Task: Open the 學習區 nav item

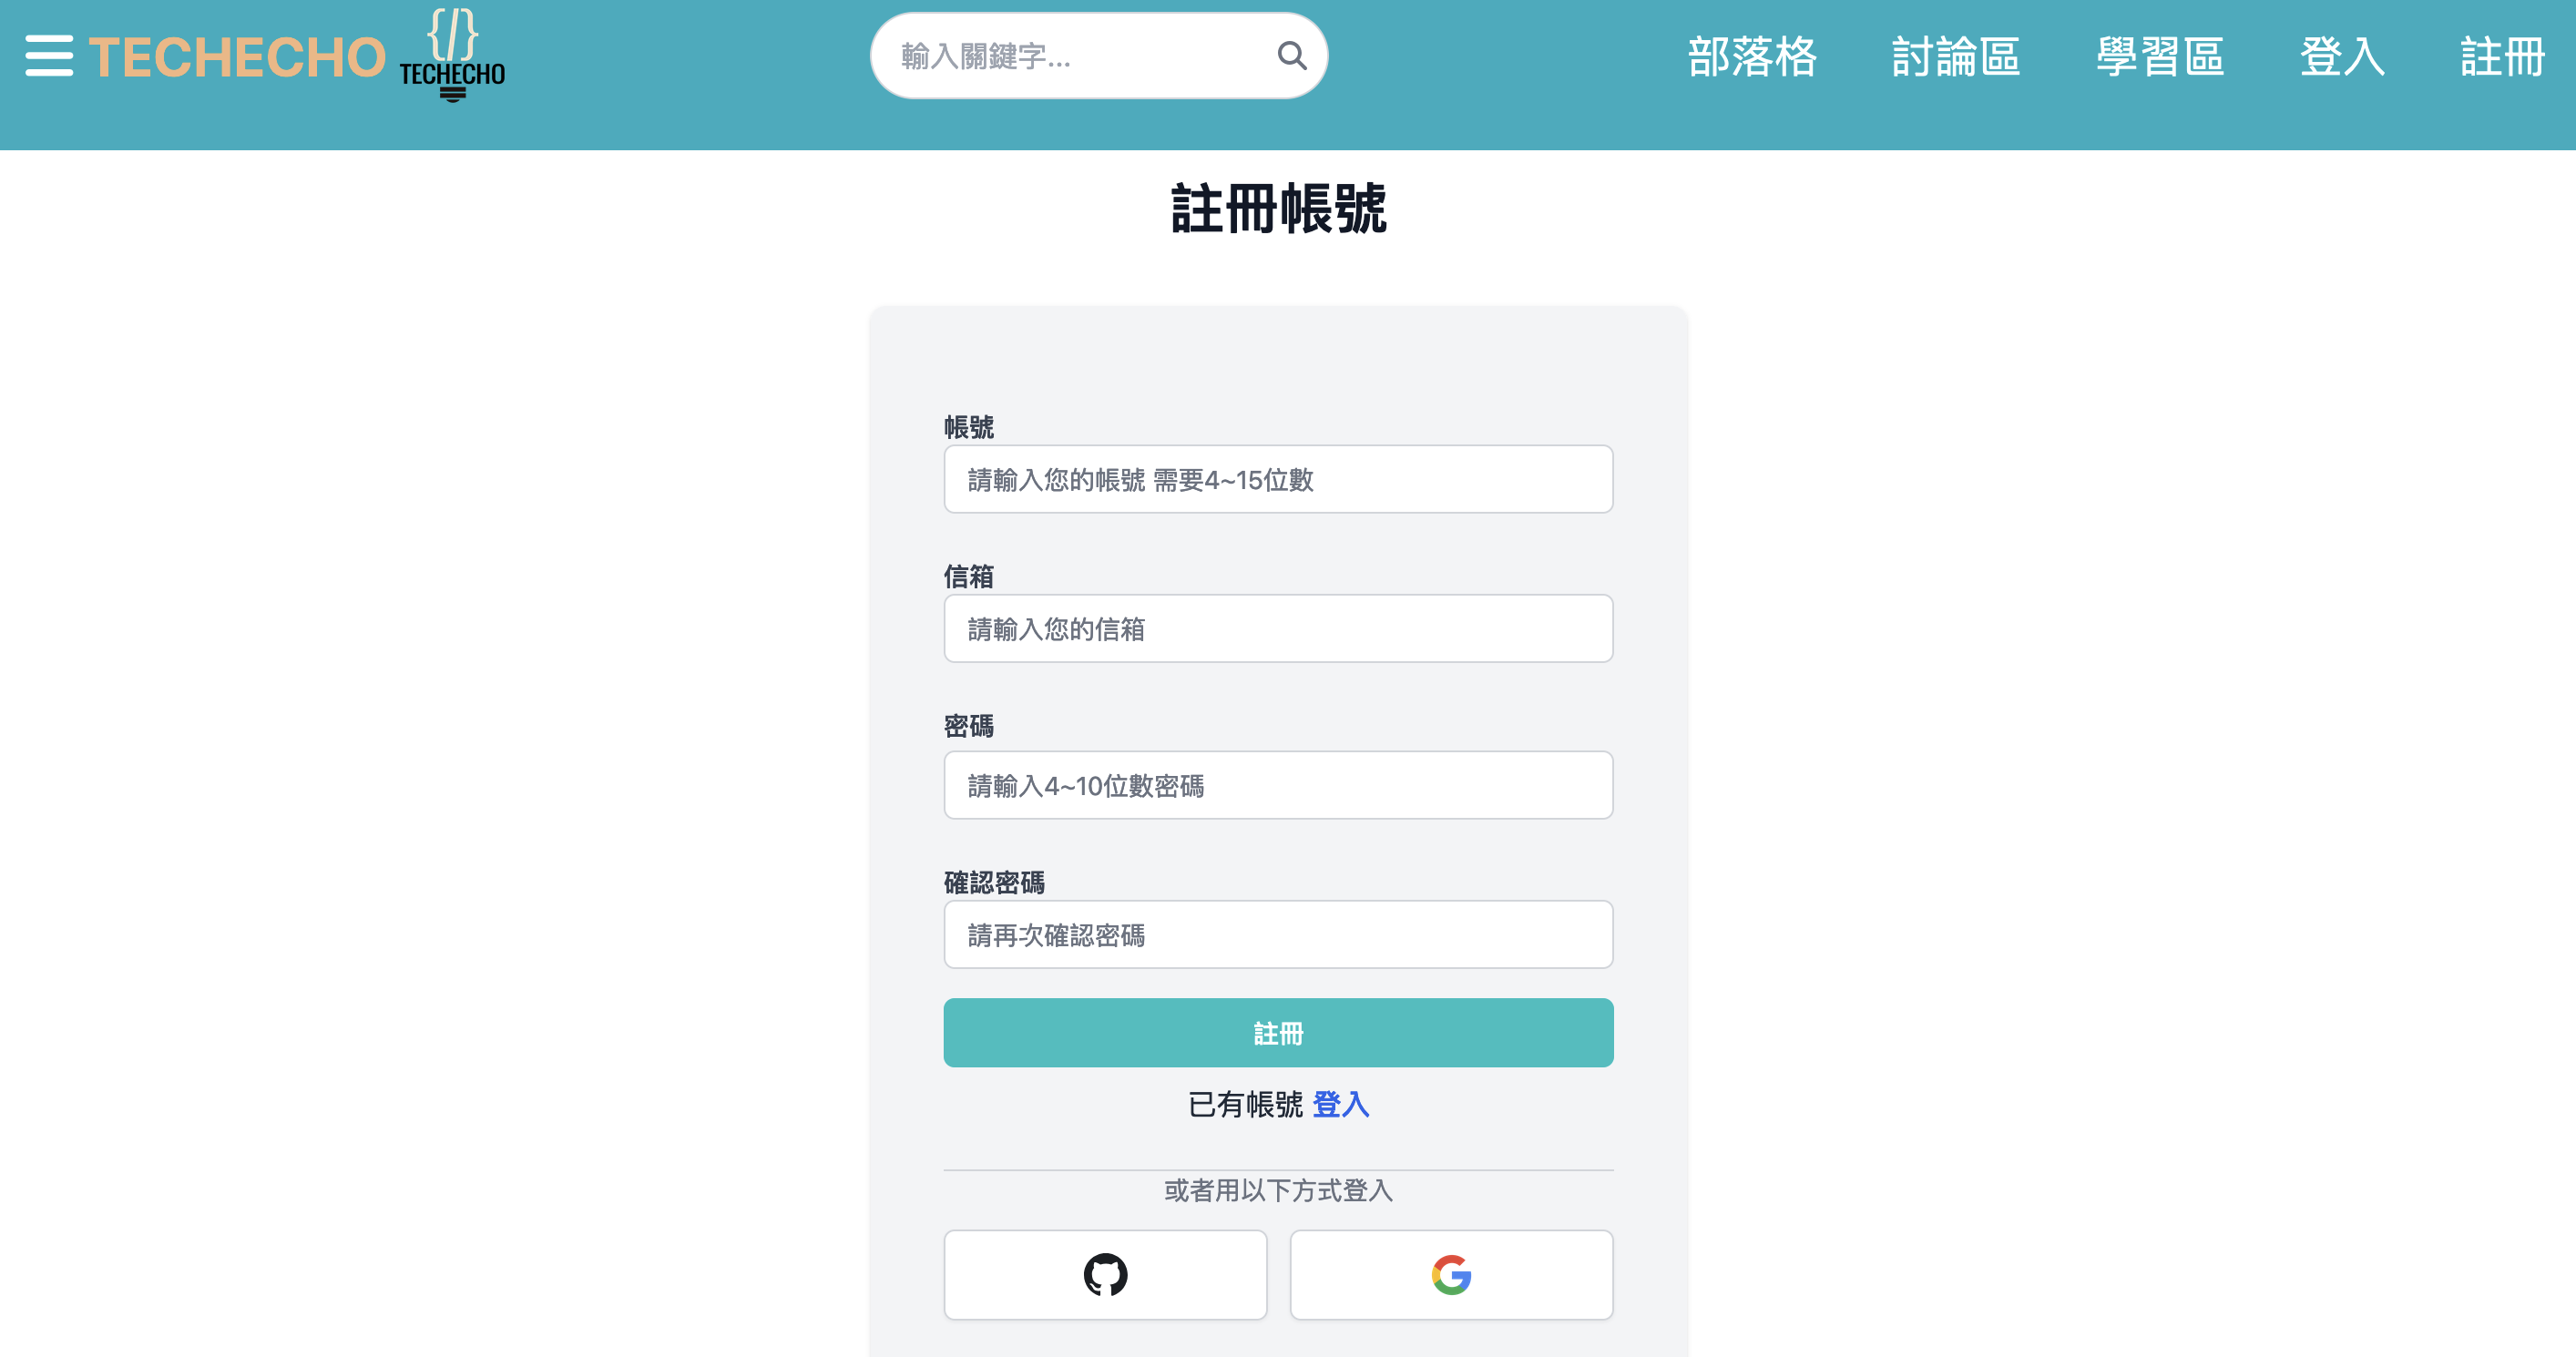Action: tap(2160, 56)
